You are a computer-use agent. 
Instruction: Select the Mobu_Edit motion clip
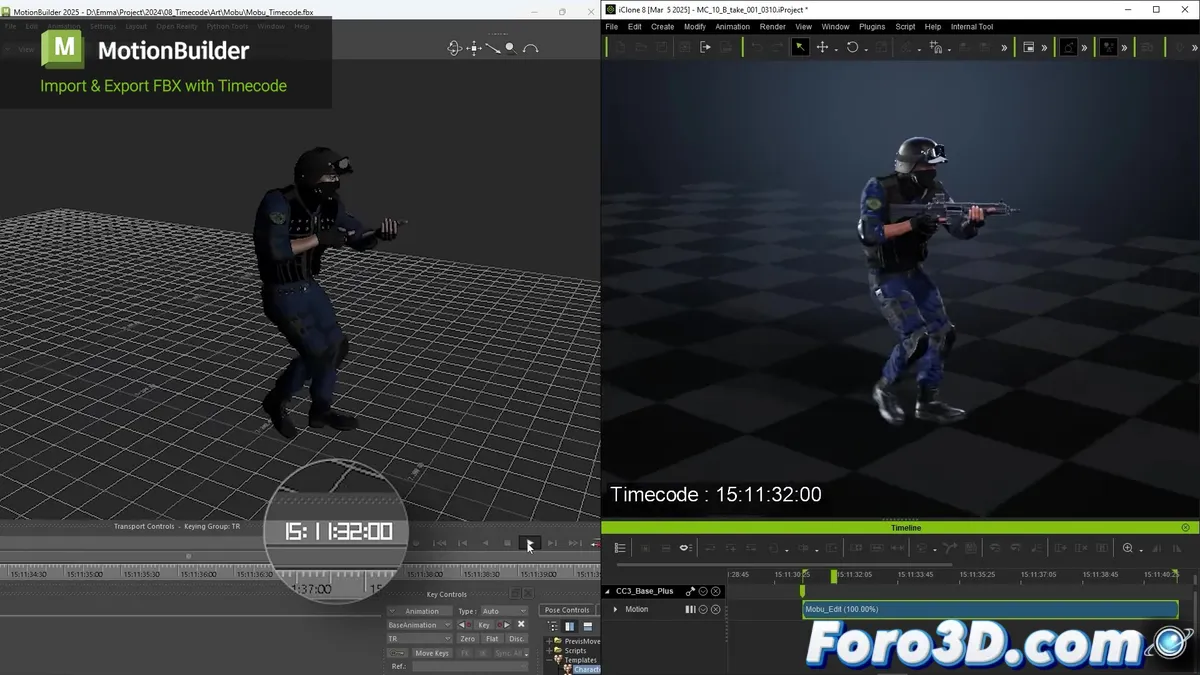pyautogui.click(x=990, y=609)
